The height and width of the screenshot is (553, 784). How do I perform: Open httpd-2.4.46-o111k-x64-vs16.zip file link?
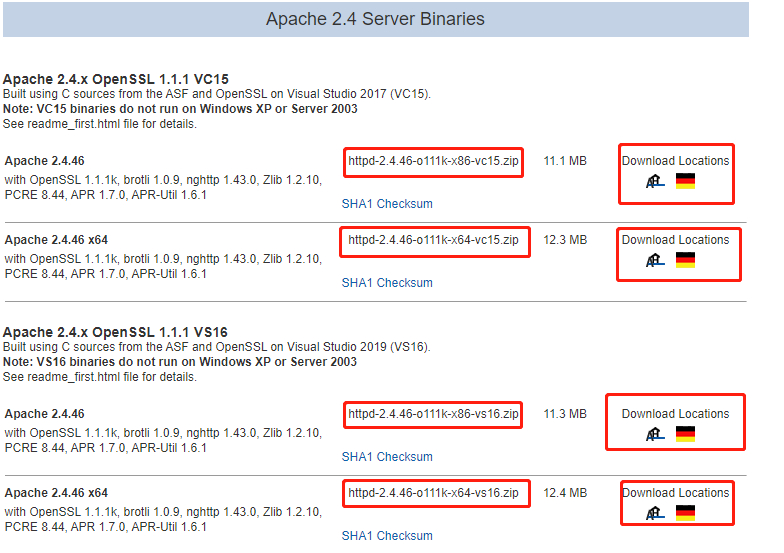pyautogui.click(x=433, y=493)
